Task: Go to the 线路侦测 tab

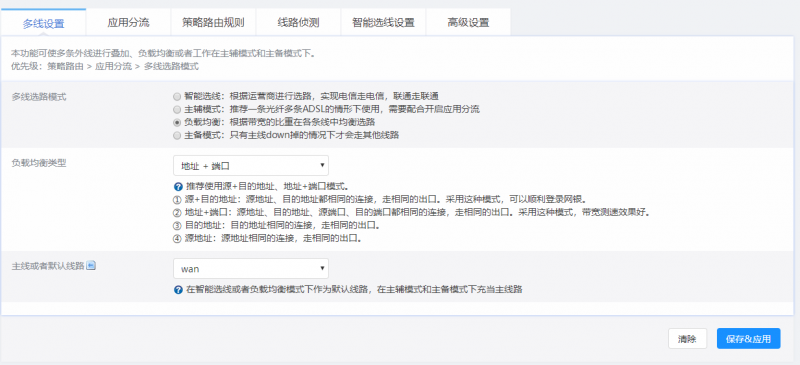Action: pos(298,22)
